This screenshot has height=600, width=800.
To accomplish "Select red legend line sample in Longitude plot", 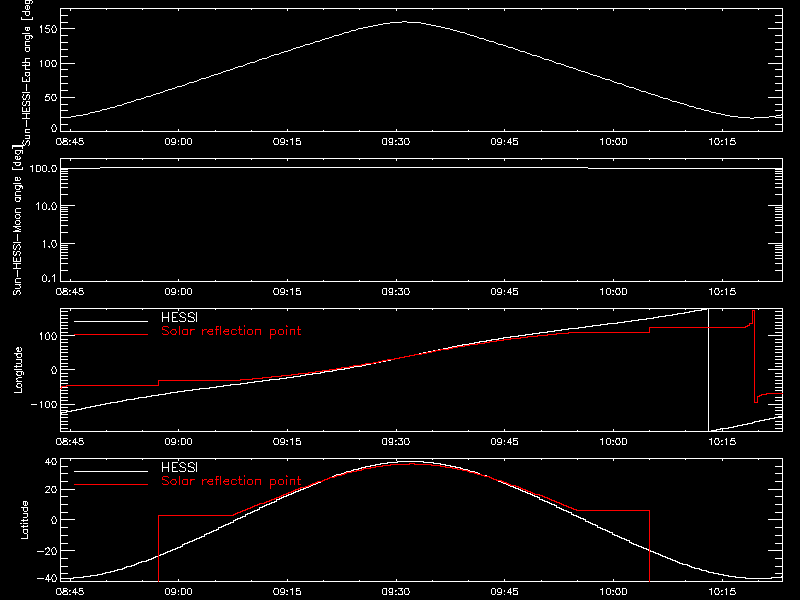I will point(111,335).
